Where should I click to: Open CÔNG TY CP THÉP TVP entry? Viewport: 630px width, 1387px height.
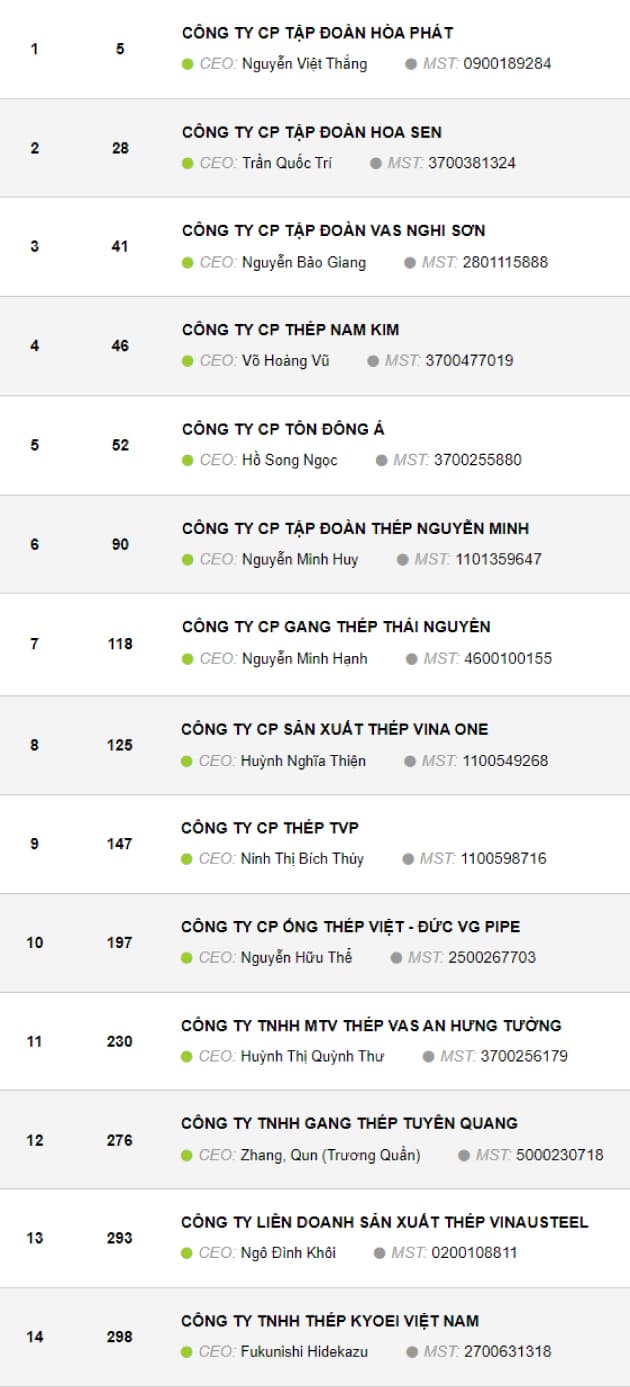(270, 828)
